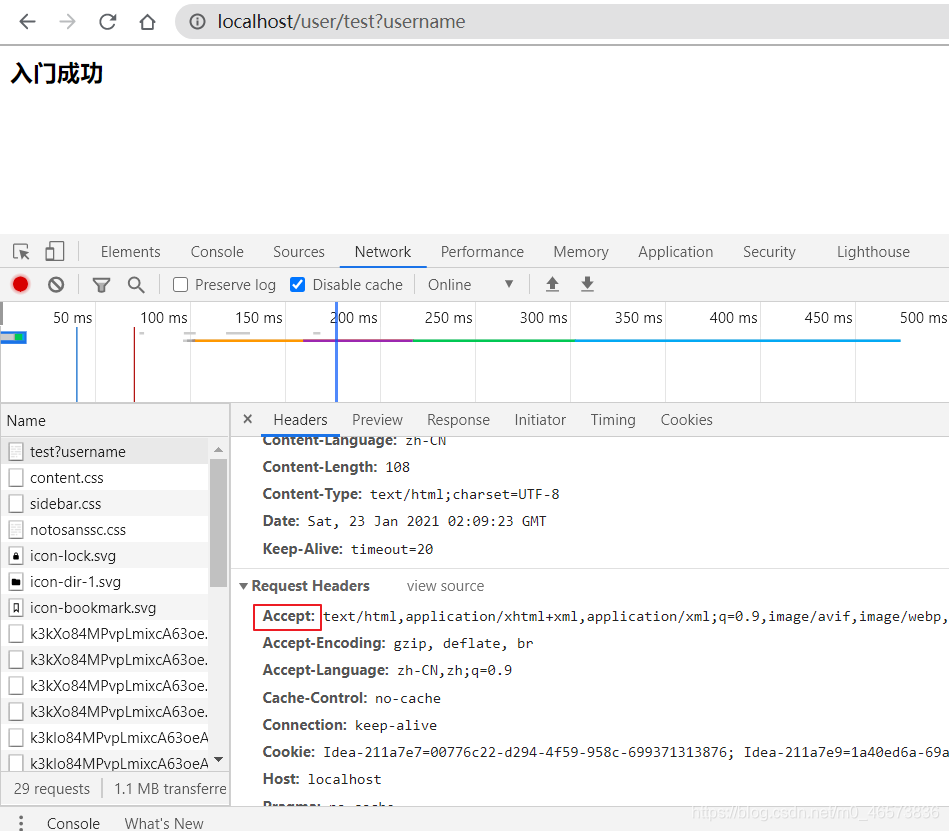Screen dimensions: 949x831
Task: Export HAR file download icon
Action: pos(587,284)
